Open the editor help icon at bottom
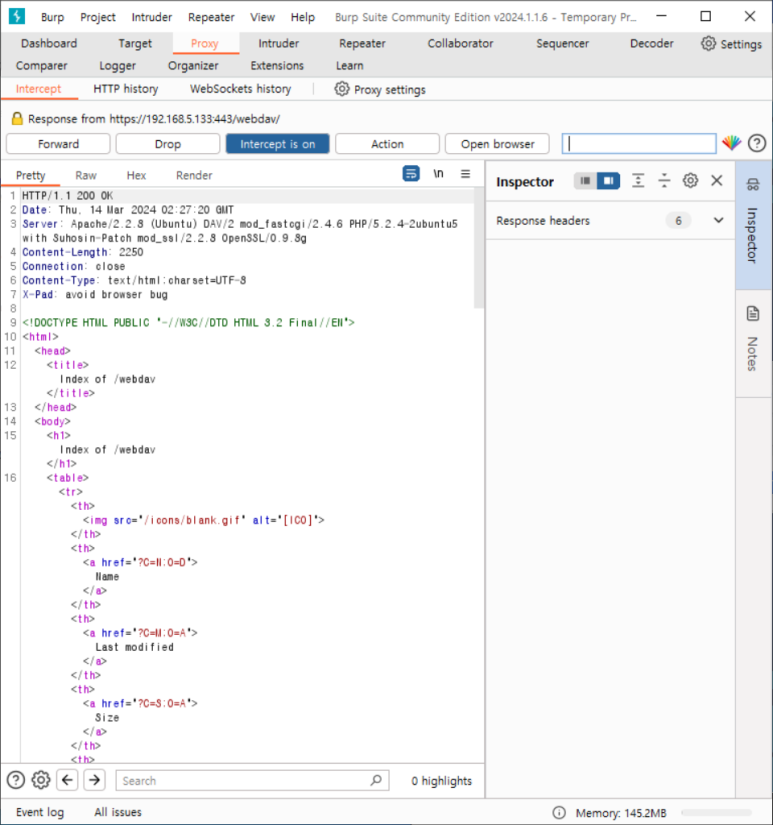 (16, 780)
